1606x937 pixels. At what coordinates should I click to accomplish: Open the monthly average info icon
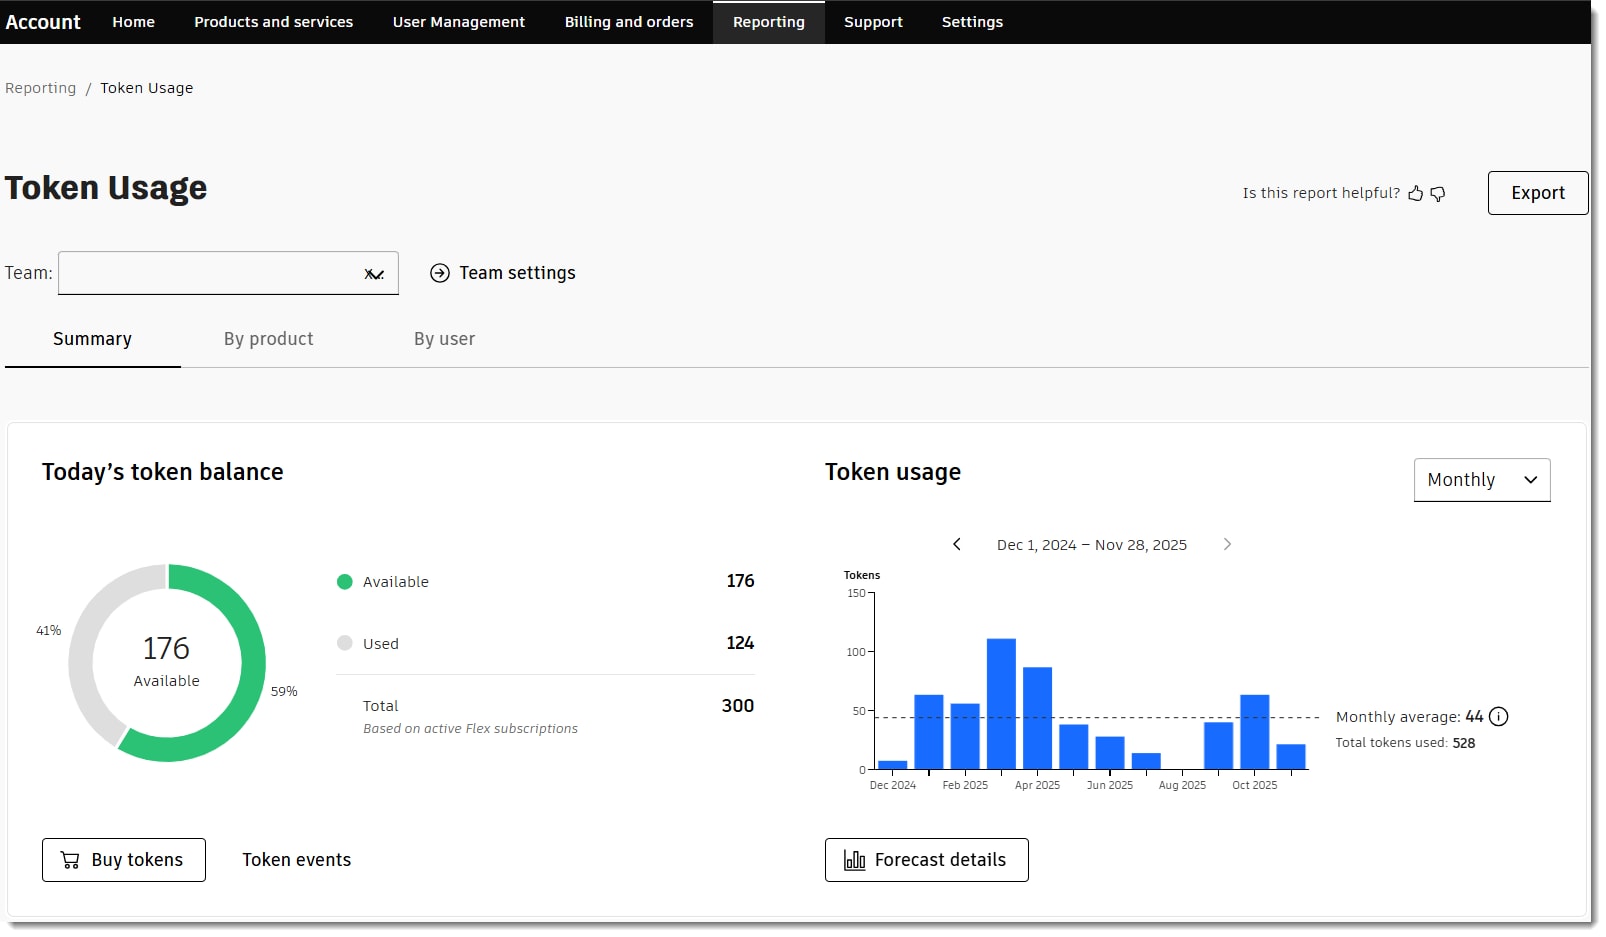point(1498,716)
